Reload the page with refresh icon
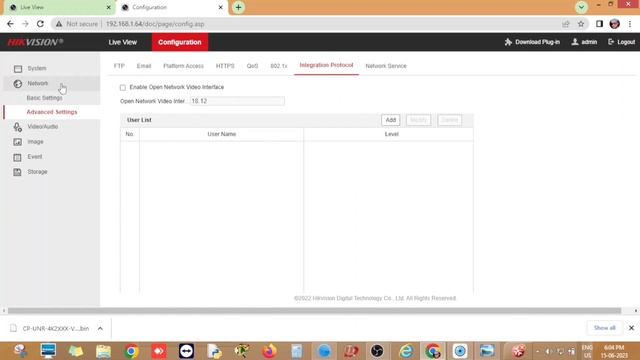 click(x=40, y=24)
